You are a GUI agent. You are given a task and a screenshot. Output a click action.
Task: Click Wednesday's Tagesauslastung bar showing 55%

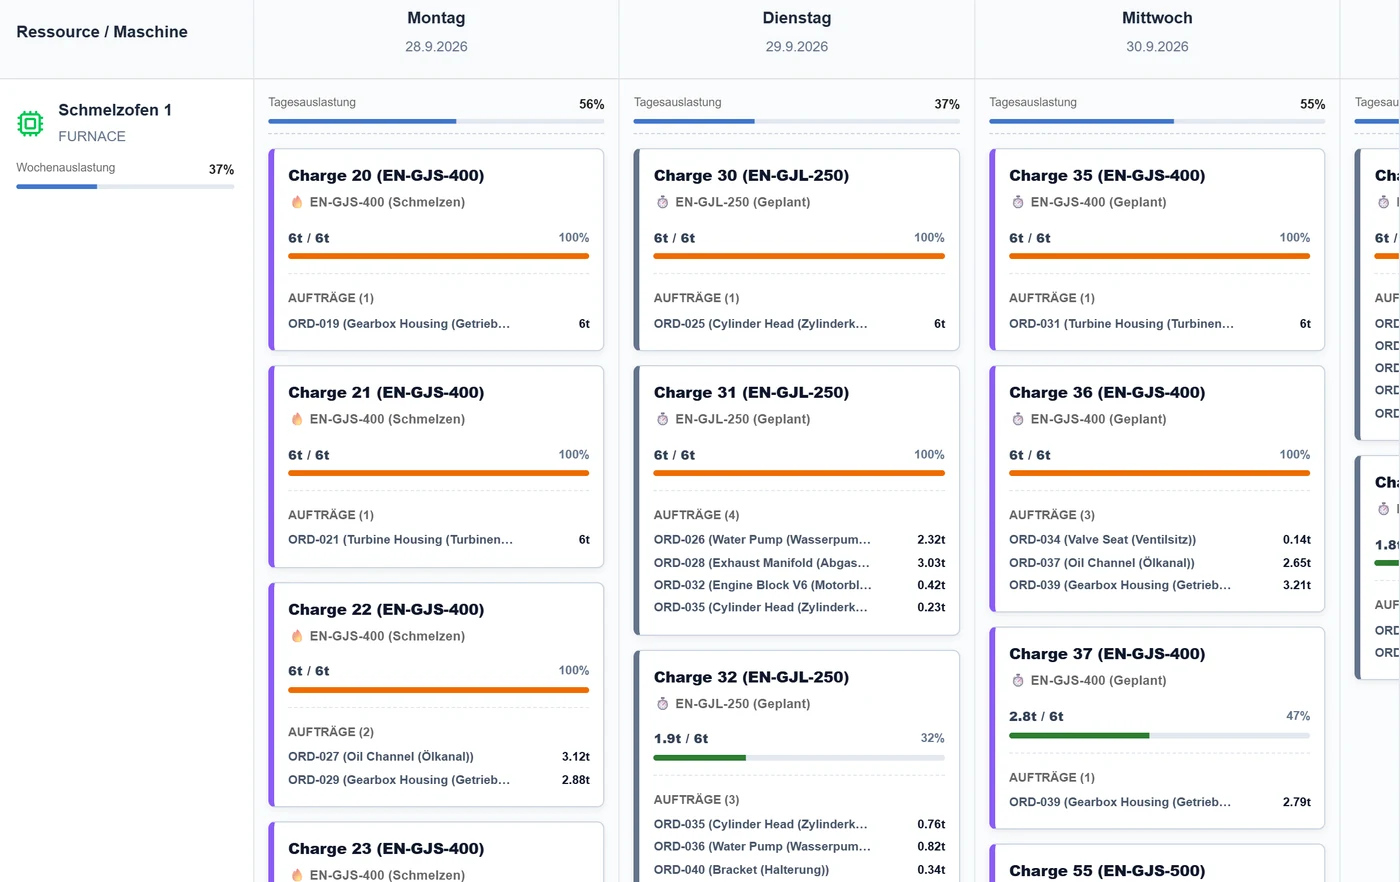[1157, 121]
